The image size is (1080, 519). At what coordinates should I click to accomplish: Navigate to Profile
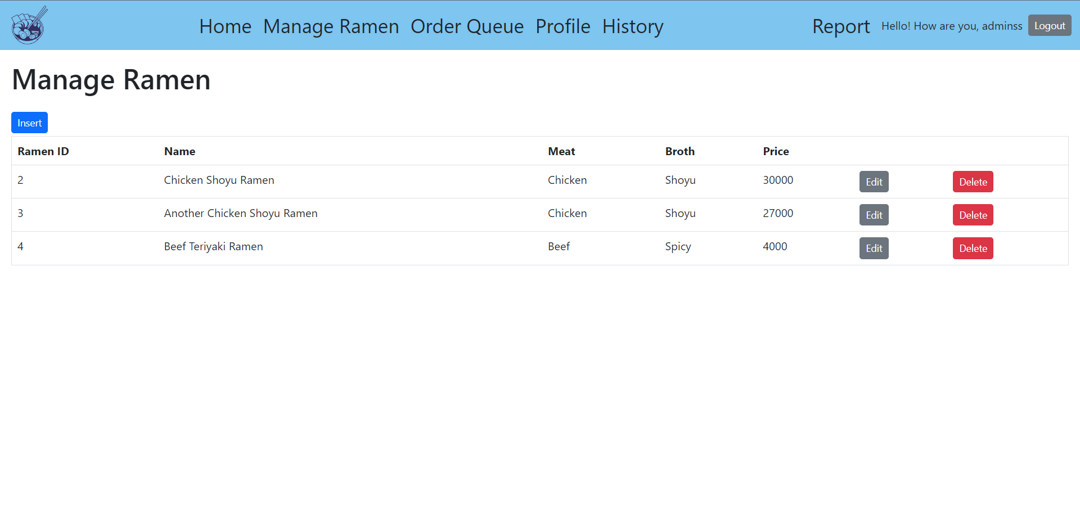coord(563,26)
